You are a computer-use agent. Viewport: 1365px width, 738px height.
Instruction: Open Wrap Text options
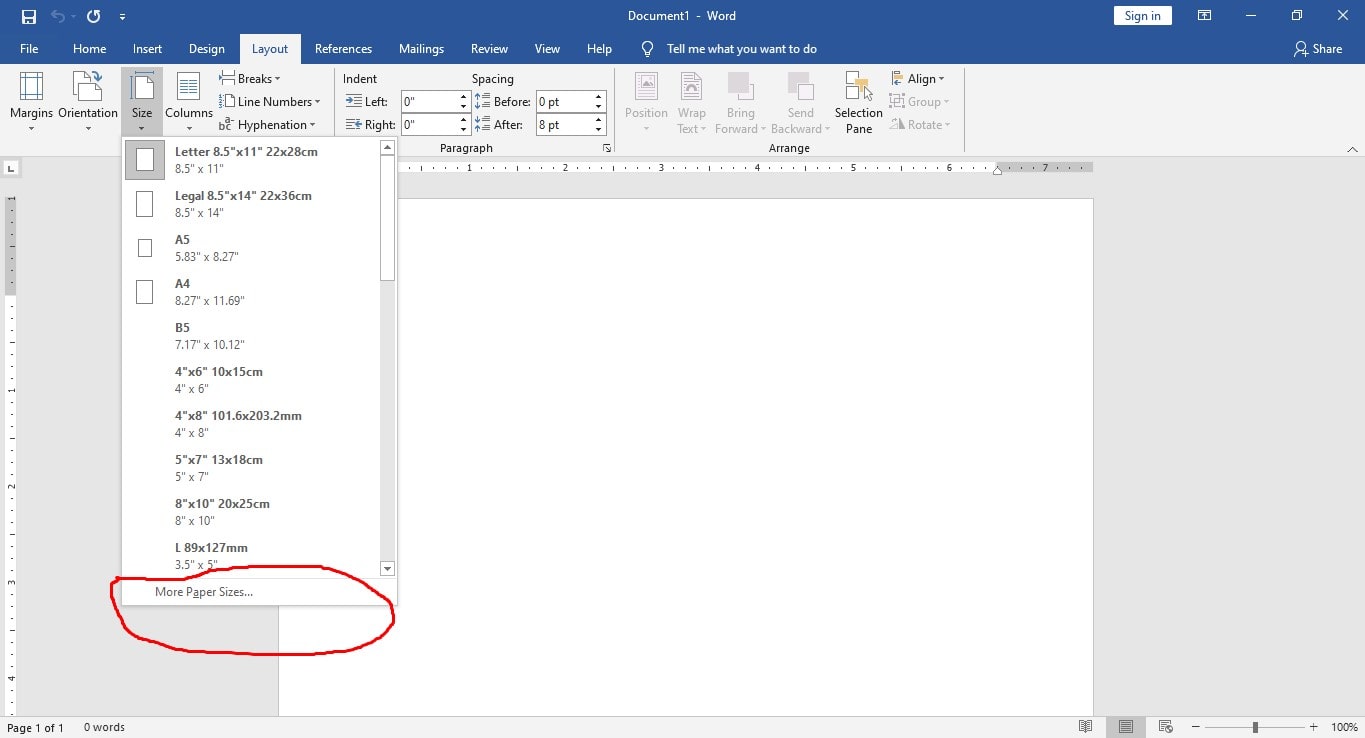pos(692,100)
